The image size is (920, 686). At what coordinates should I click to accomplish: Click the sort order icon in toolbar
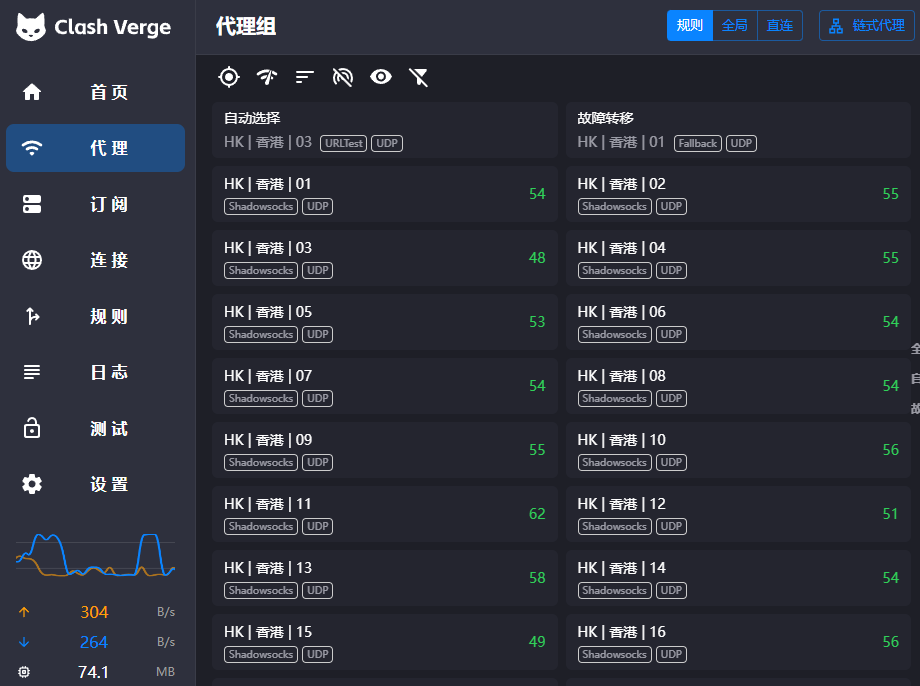304,77
